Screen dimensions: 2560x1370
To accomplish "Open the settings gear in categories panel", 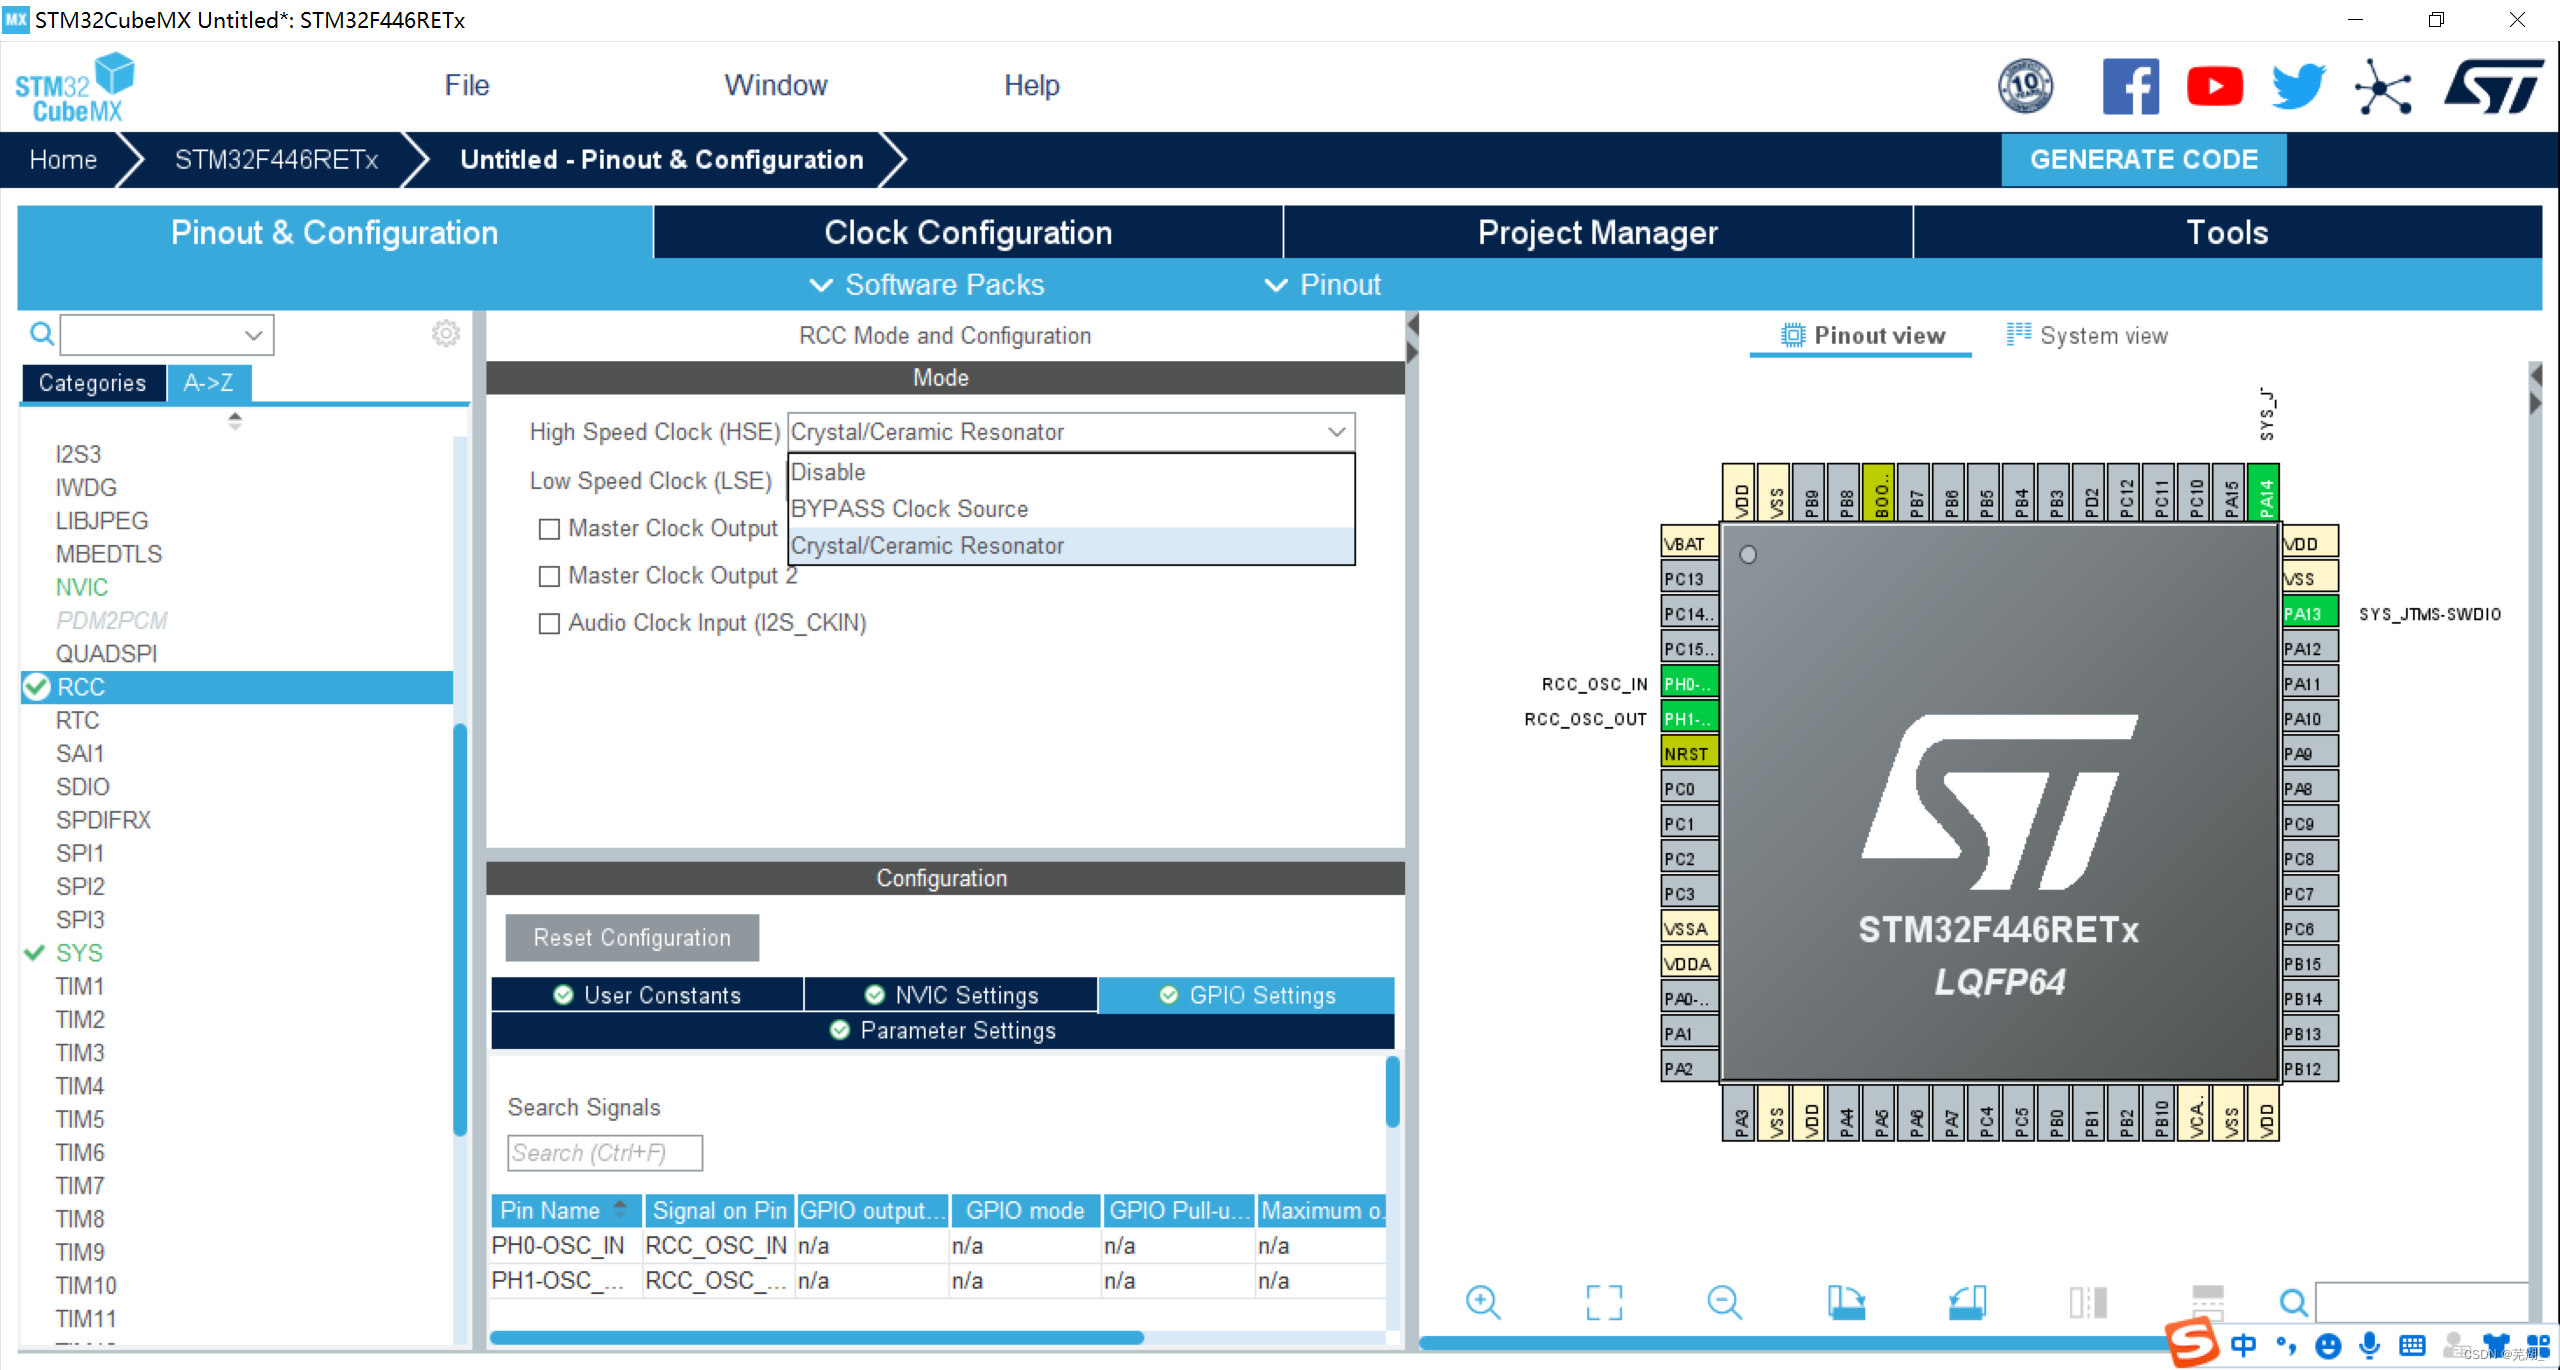I will tap(446, 333).
